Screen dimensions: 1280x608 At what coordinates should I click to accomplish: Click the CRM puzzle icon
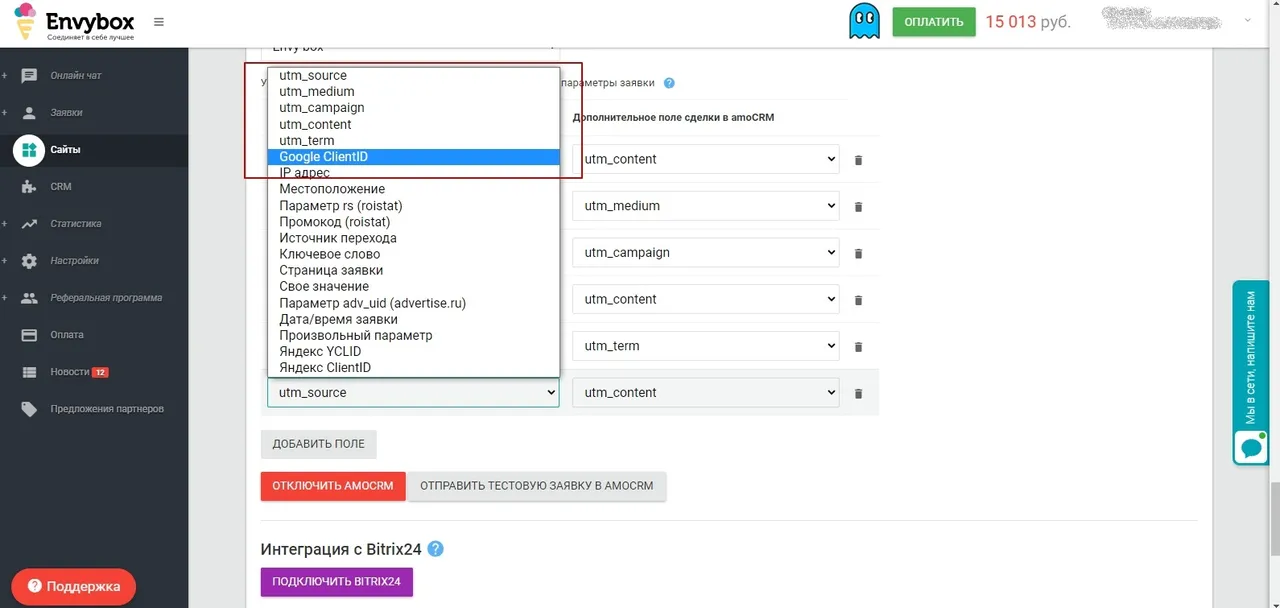29,187
